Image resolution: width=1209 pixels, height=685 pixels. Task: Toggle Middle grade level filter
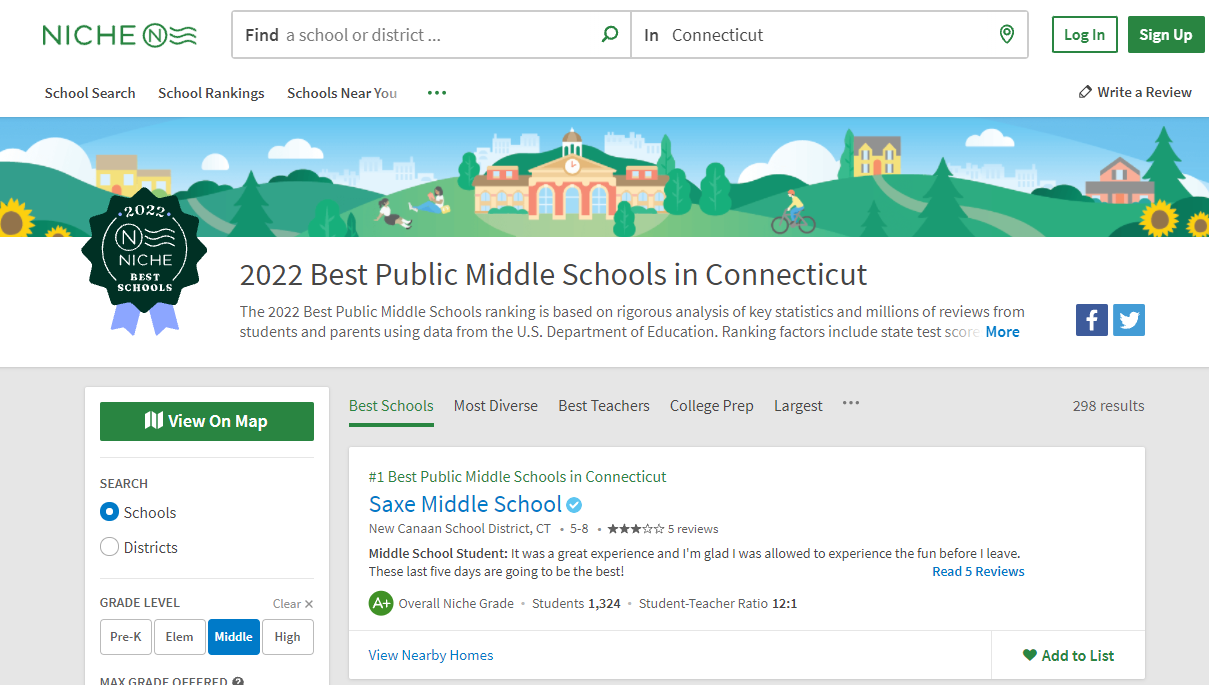click(234, 637)
